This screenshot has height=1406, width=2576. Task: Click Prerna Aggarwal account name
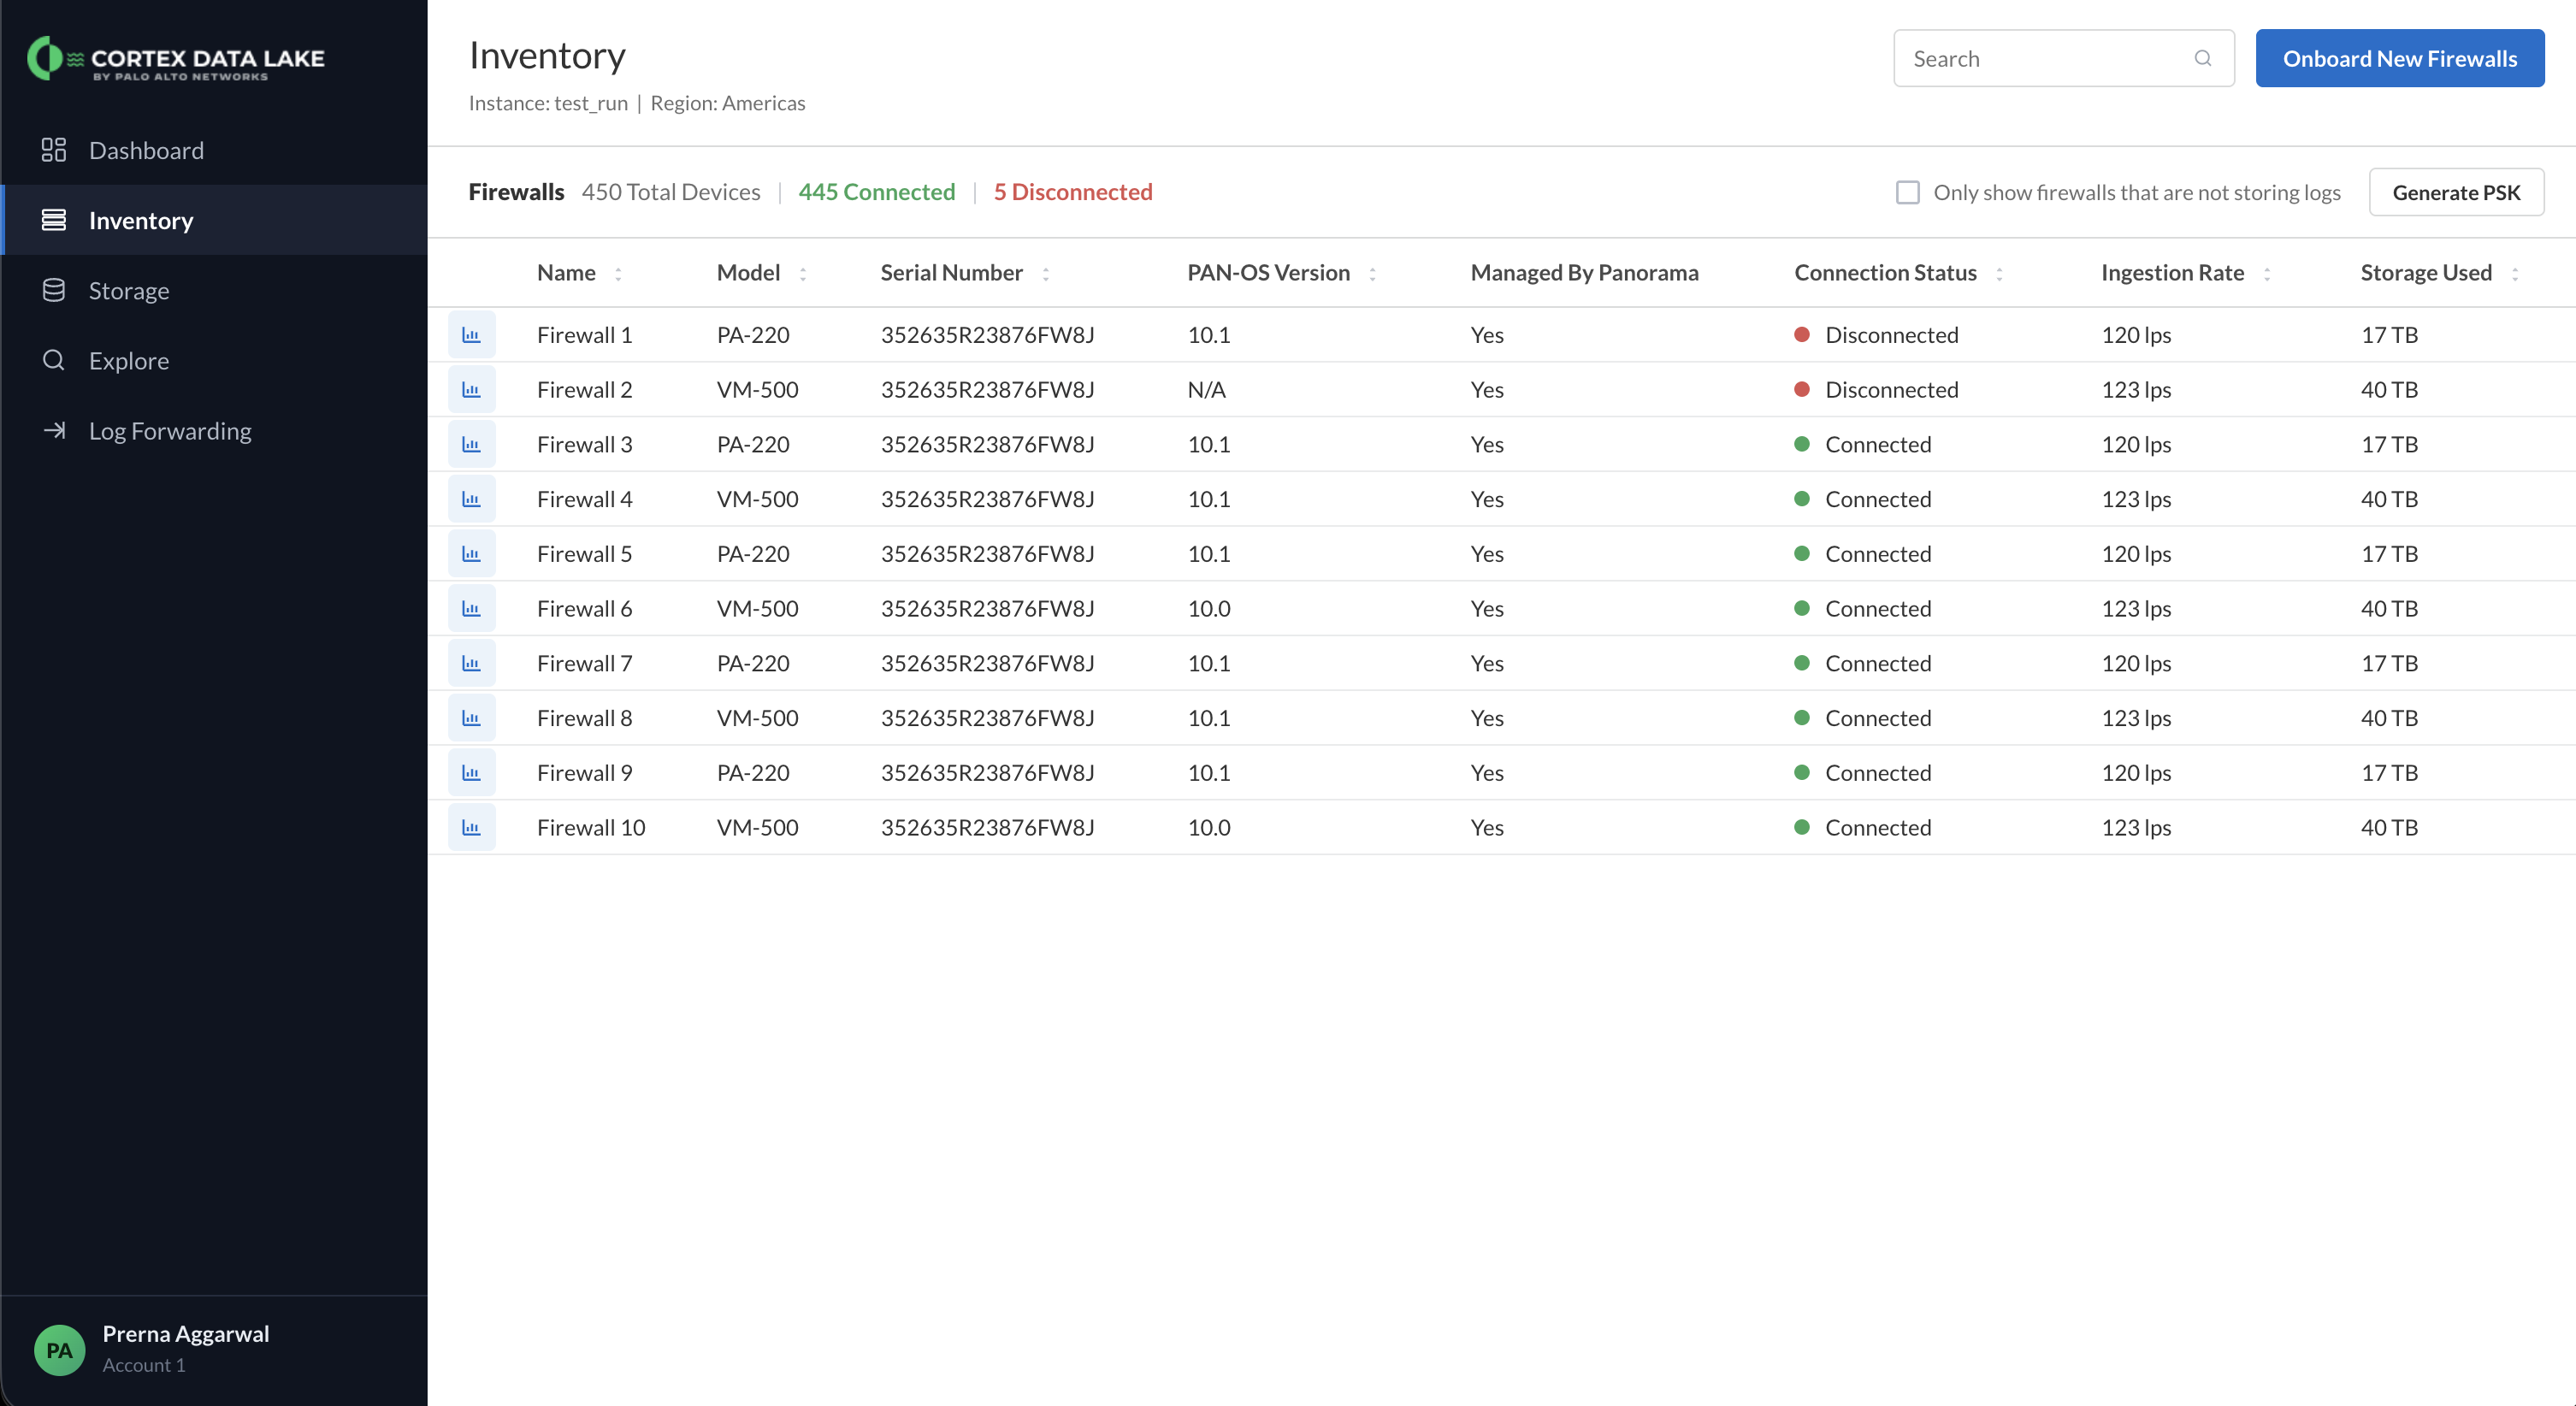point(186,1334)
